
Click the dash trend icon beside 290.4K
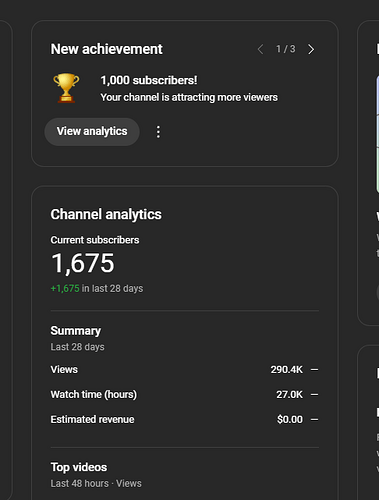pyautogui.click(x=314, y=370)
